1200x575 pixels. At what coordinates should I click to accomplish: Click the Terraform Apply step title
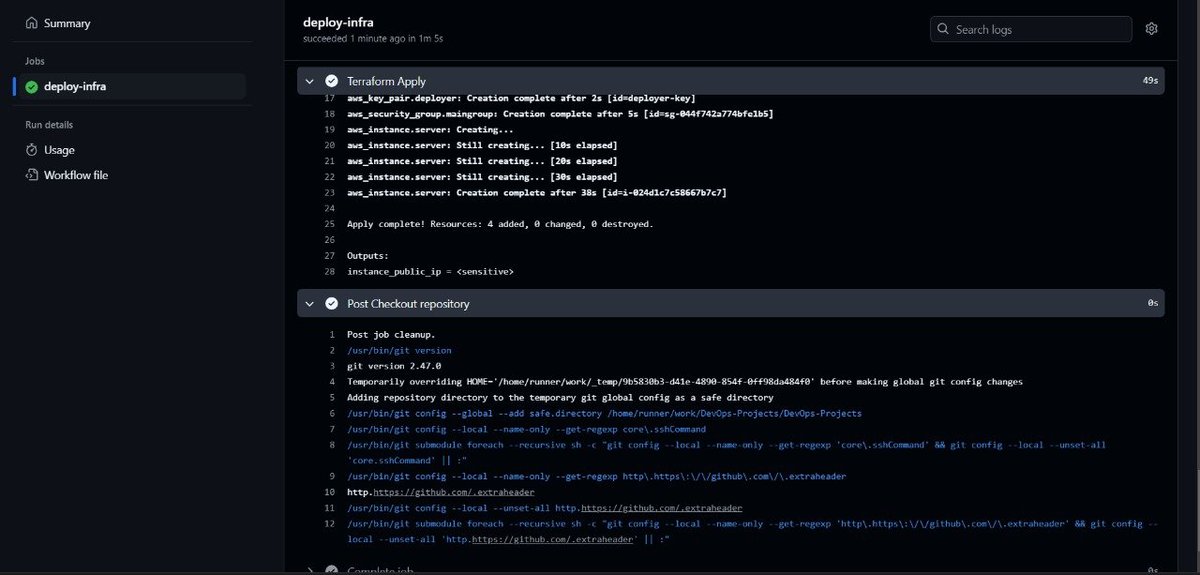386,81
